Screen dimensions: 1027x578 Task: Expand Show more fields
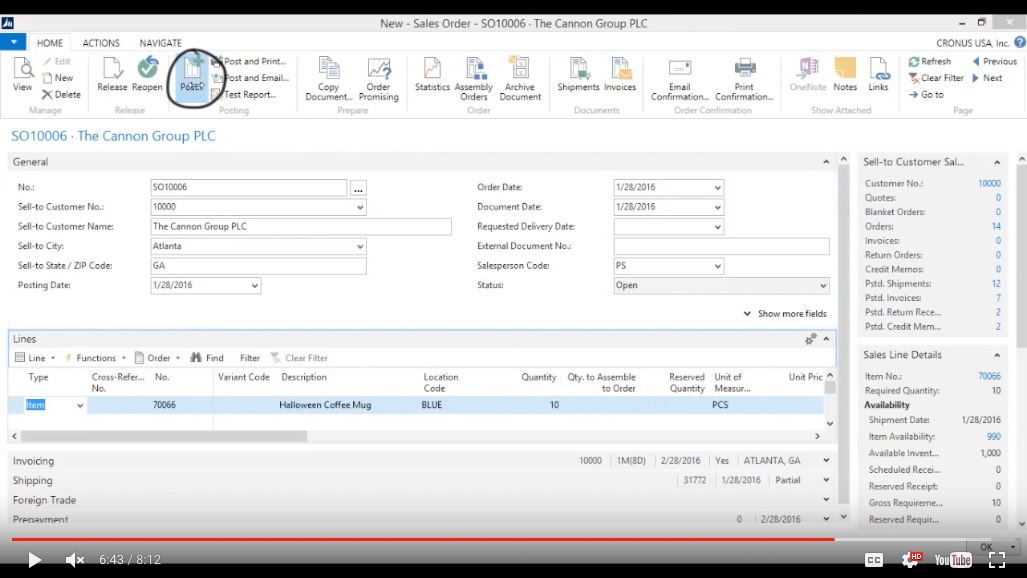(x=785, y=314)
